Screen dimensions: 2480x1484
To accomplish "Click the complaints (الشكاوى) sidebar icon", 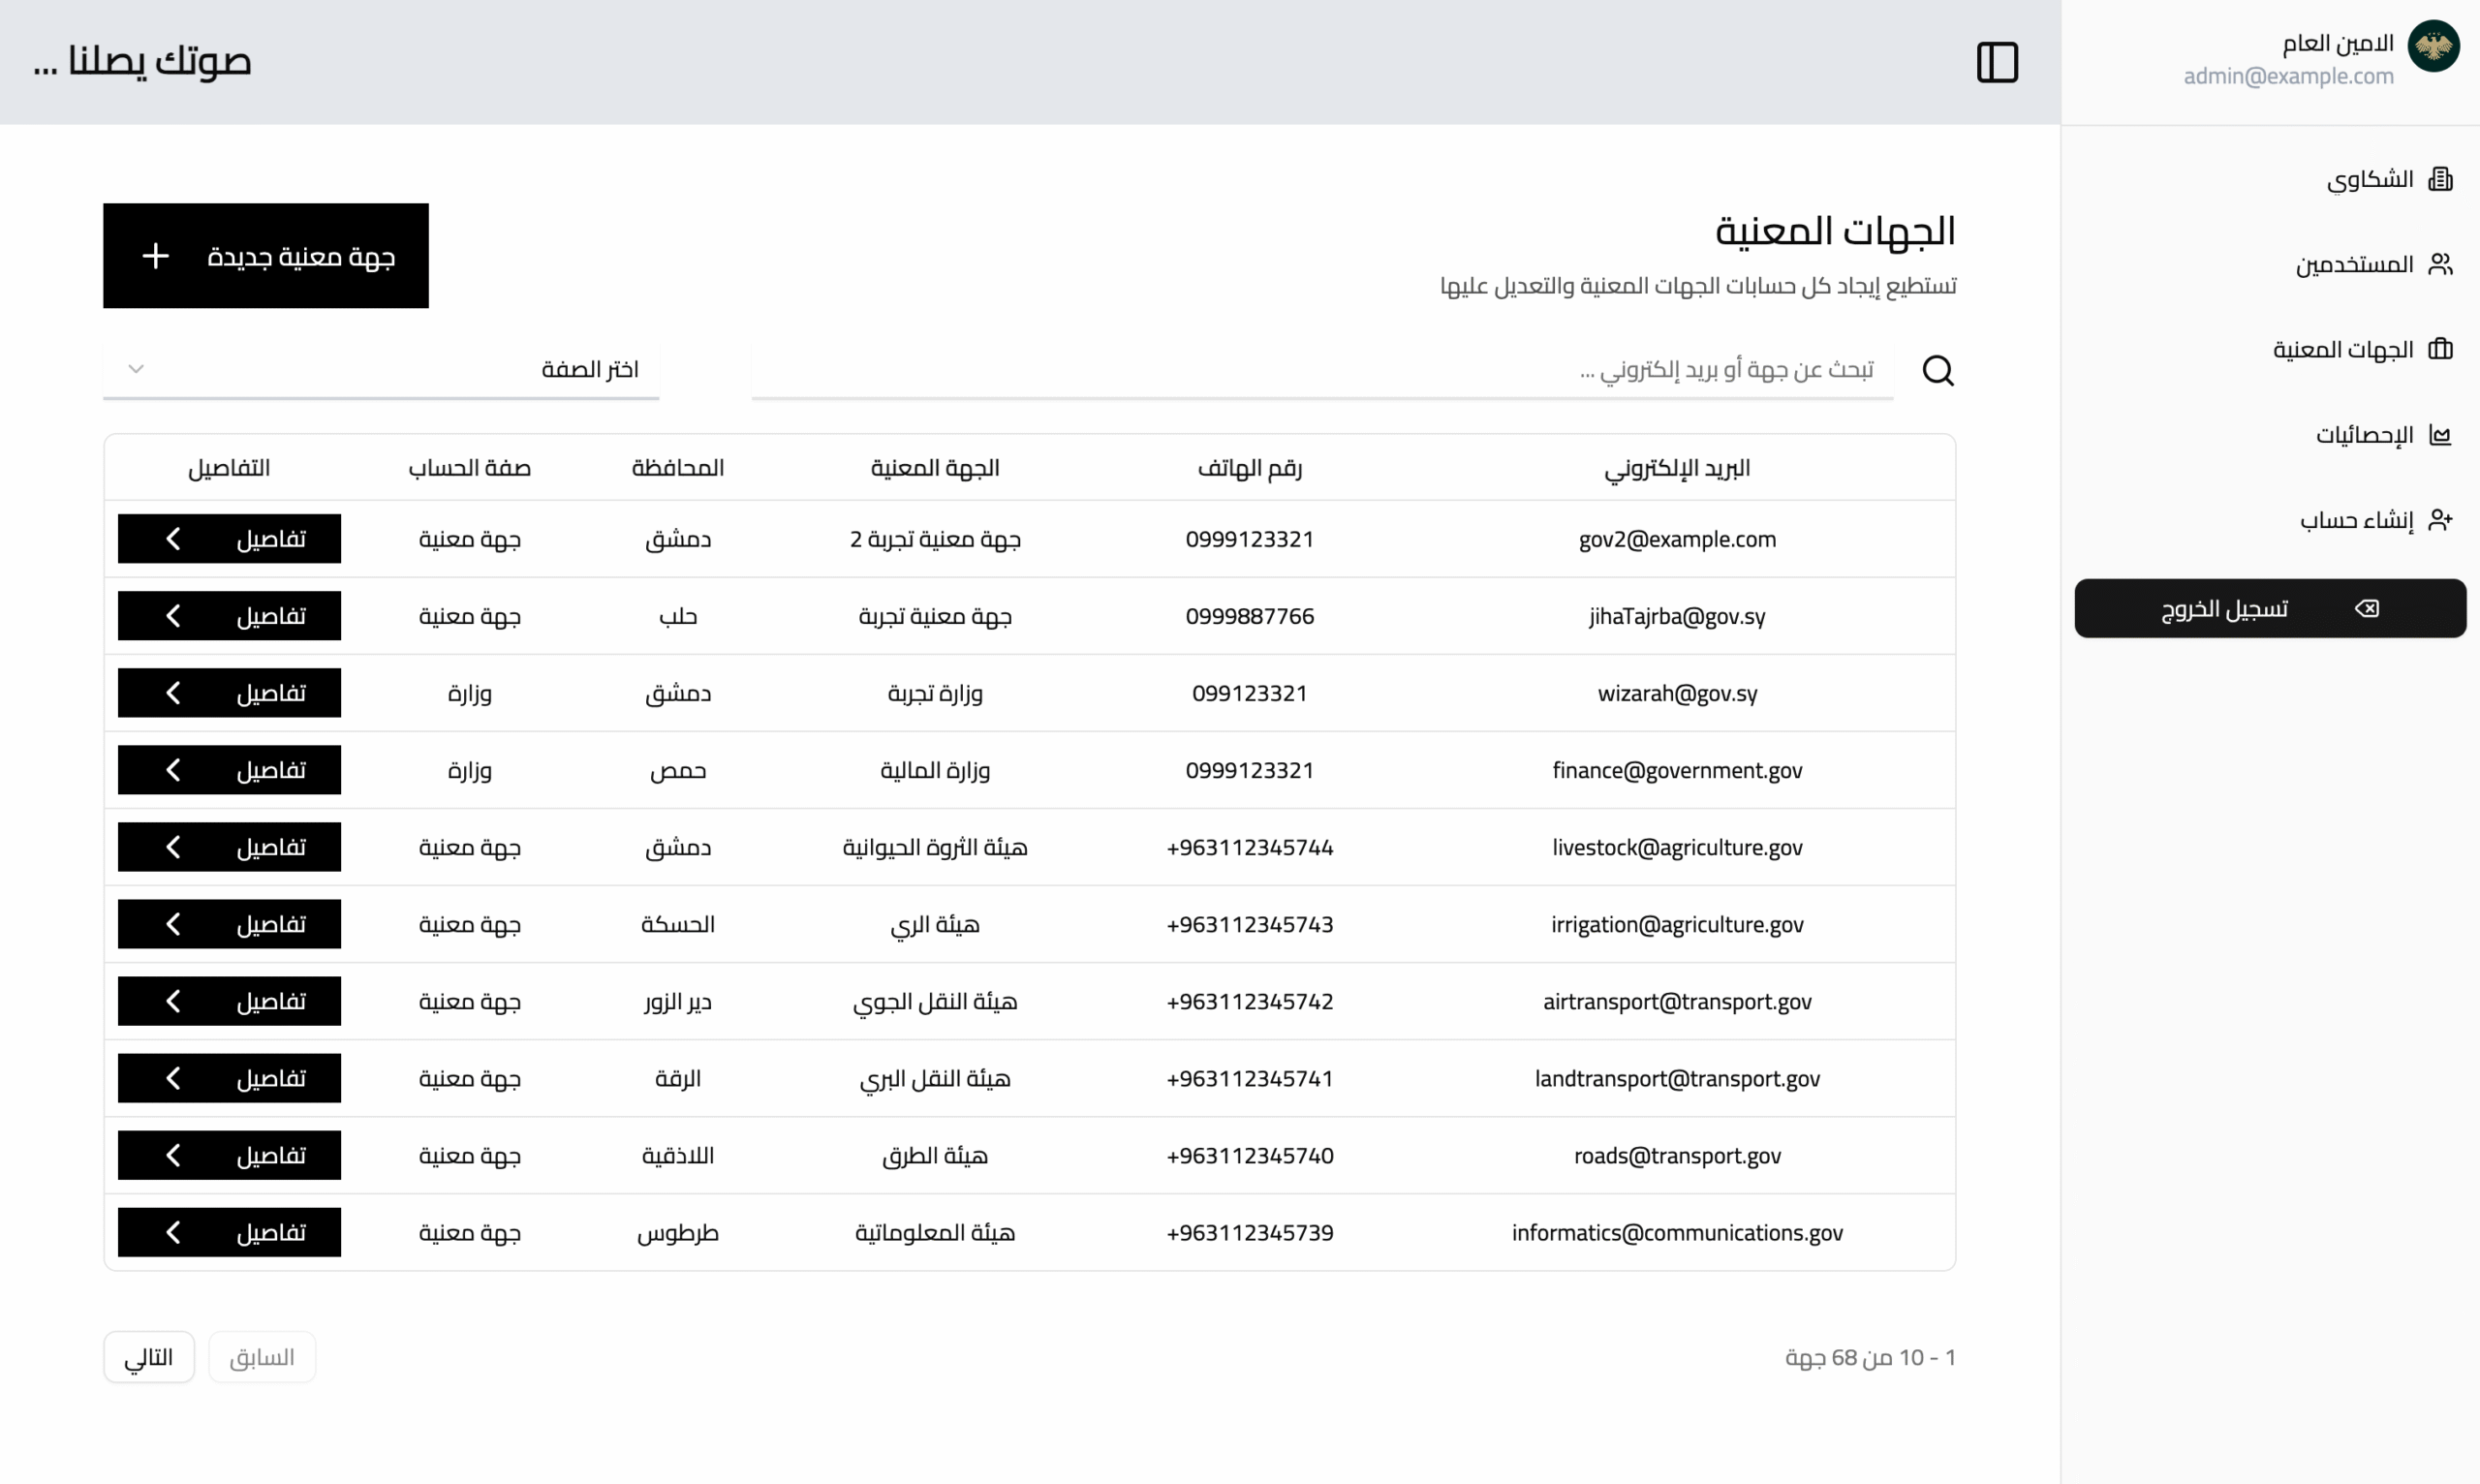I will 2440,179.
